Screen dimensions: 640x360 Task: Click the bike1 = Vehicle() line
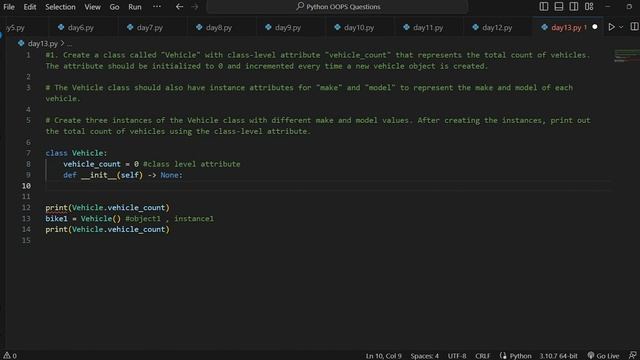(x=129, y=219)
